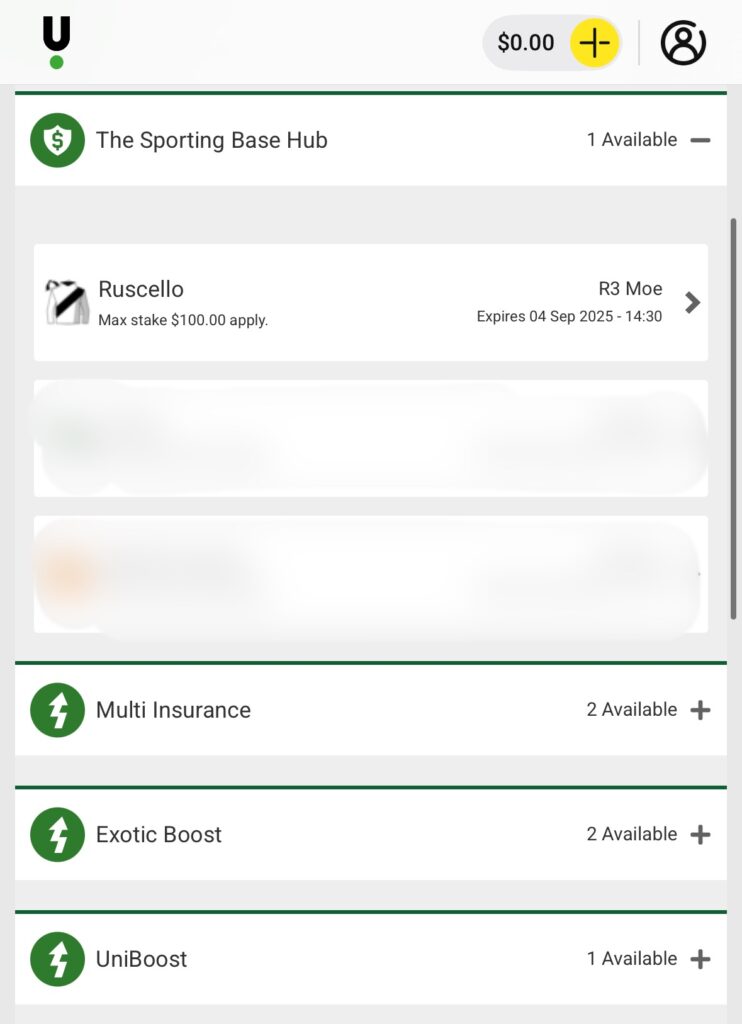Click Ruscello jockey silks icon

point(67,302)
